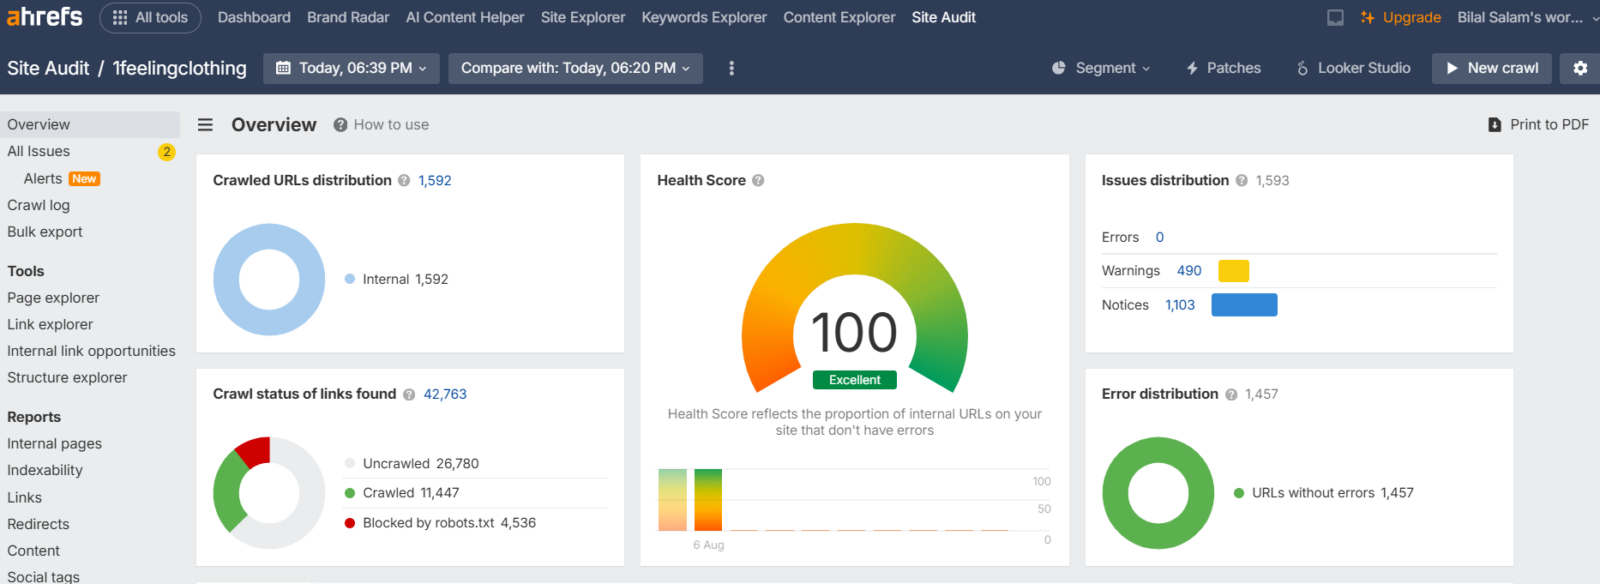Open Redirects report
The height and width of the screenshot is (584, 1600).
38,524
